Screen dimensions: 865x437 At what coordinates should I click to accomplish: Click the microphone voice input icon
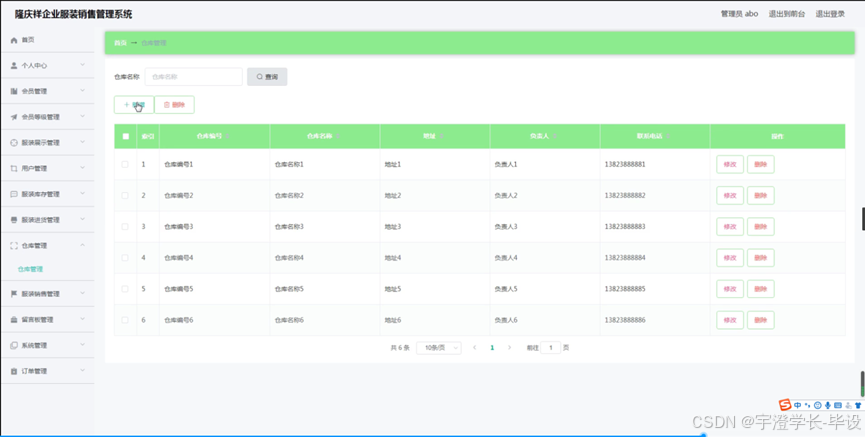tap(828, 405)
